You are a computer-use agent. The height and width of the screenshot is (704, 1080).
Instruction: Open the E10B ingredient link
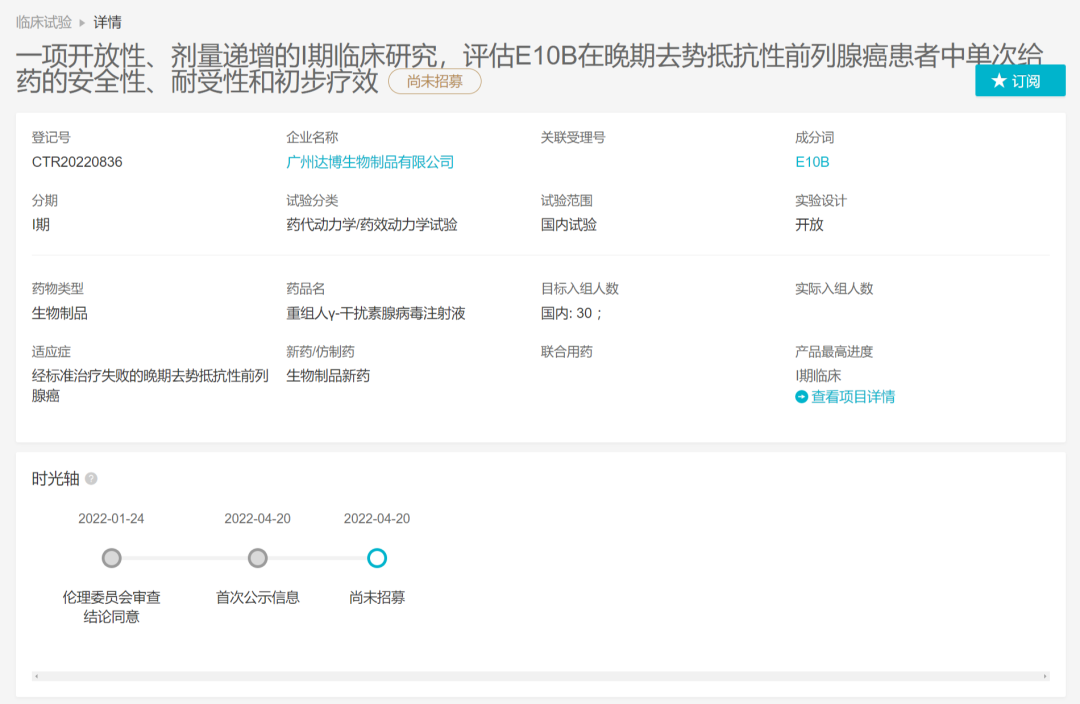pyautogui.click(x=812, y=162)
